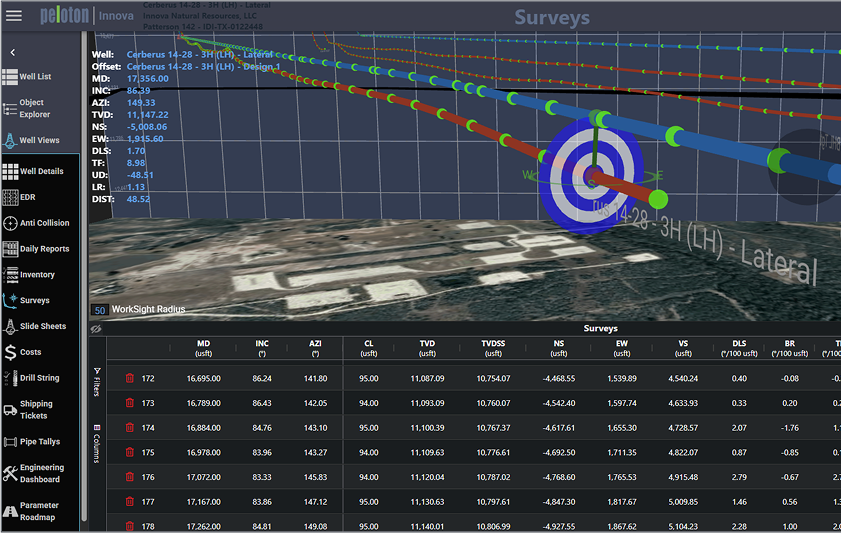This screenshot has height=533, width=841.
Task: Expand the Columns side panel
Action: 97,439
